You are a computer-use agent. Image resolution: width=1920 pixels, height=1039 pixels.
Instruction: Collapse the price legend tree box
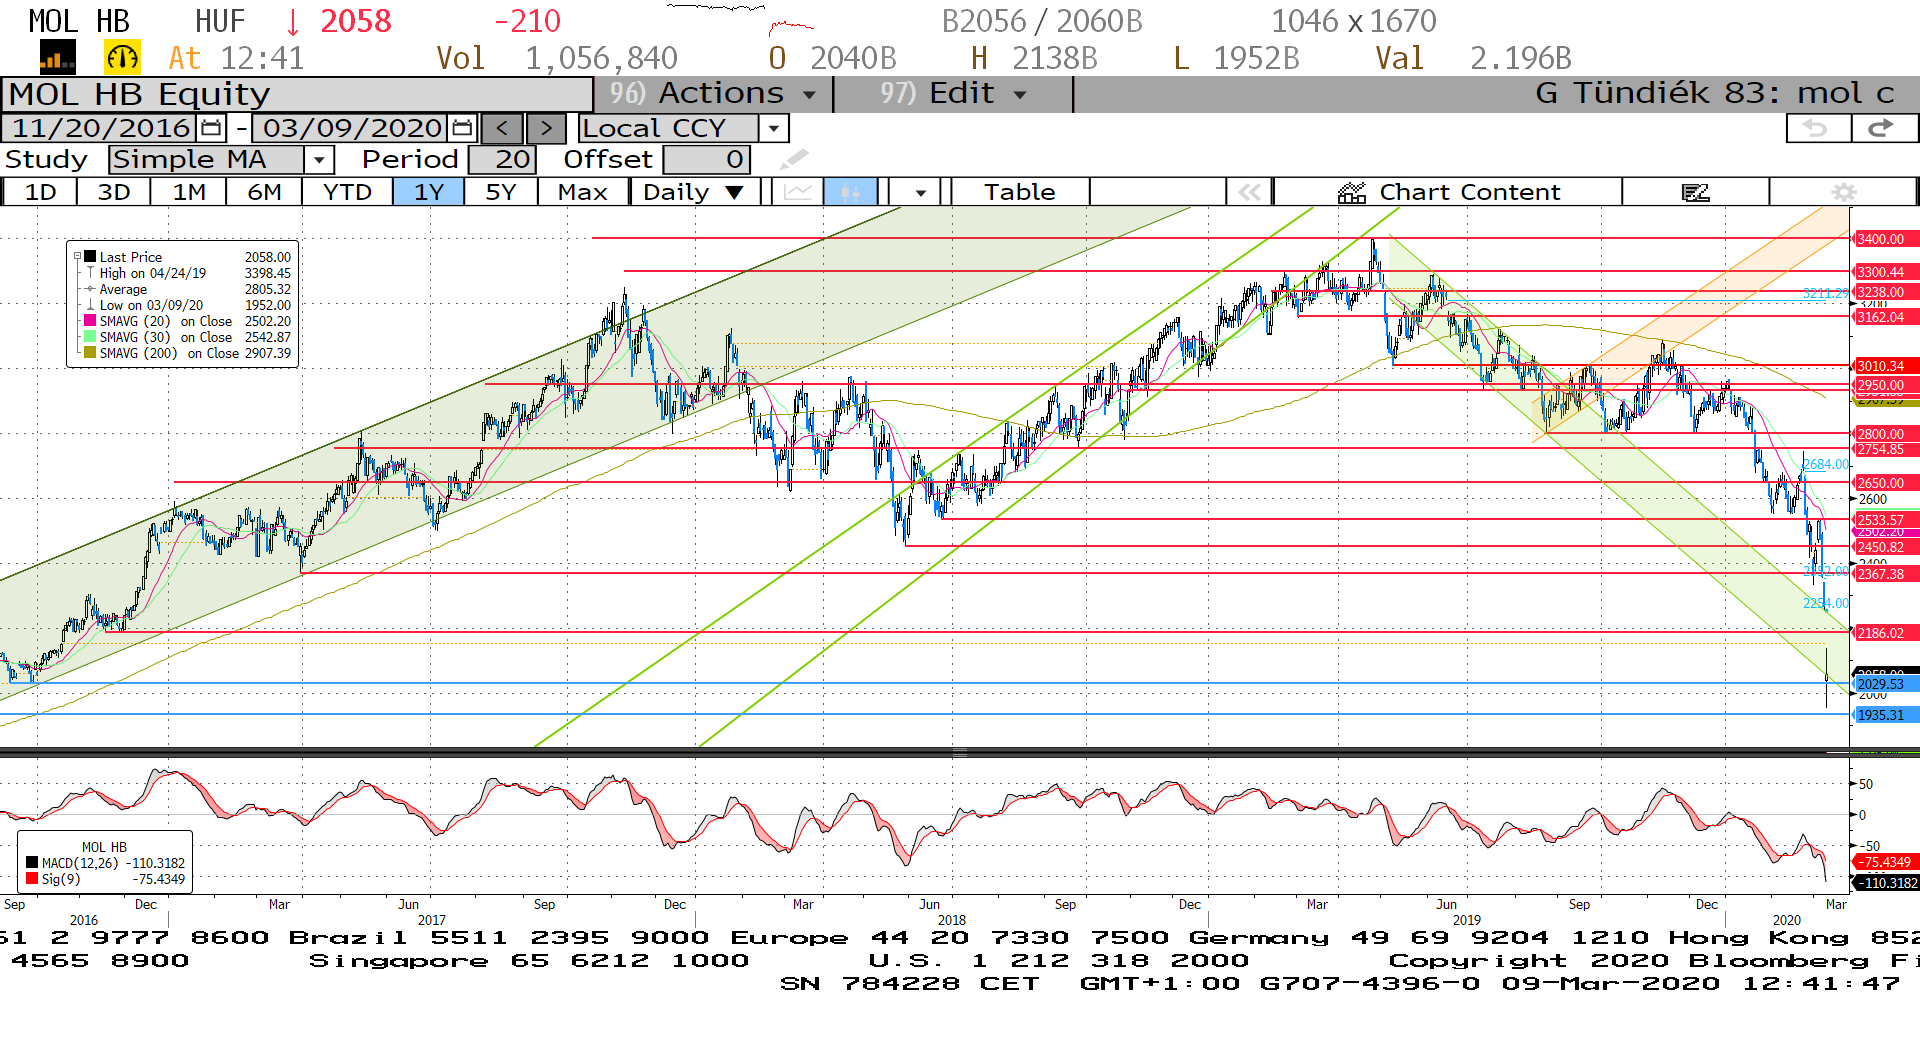(x=77, y=257)
